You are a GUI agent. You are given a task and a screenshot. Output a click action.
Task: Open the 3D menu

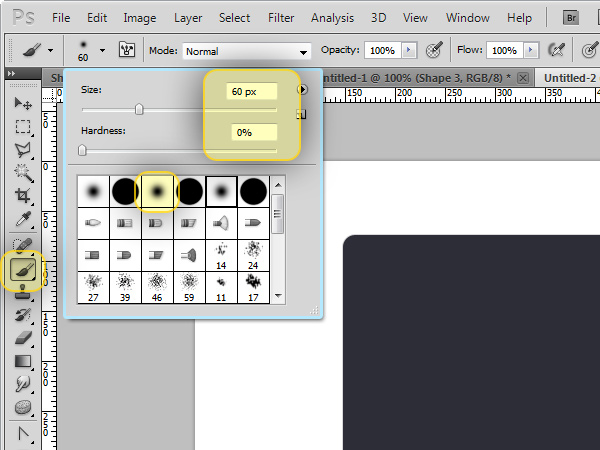[x=378, y=18]
